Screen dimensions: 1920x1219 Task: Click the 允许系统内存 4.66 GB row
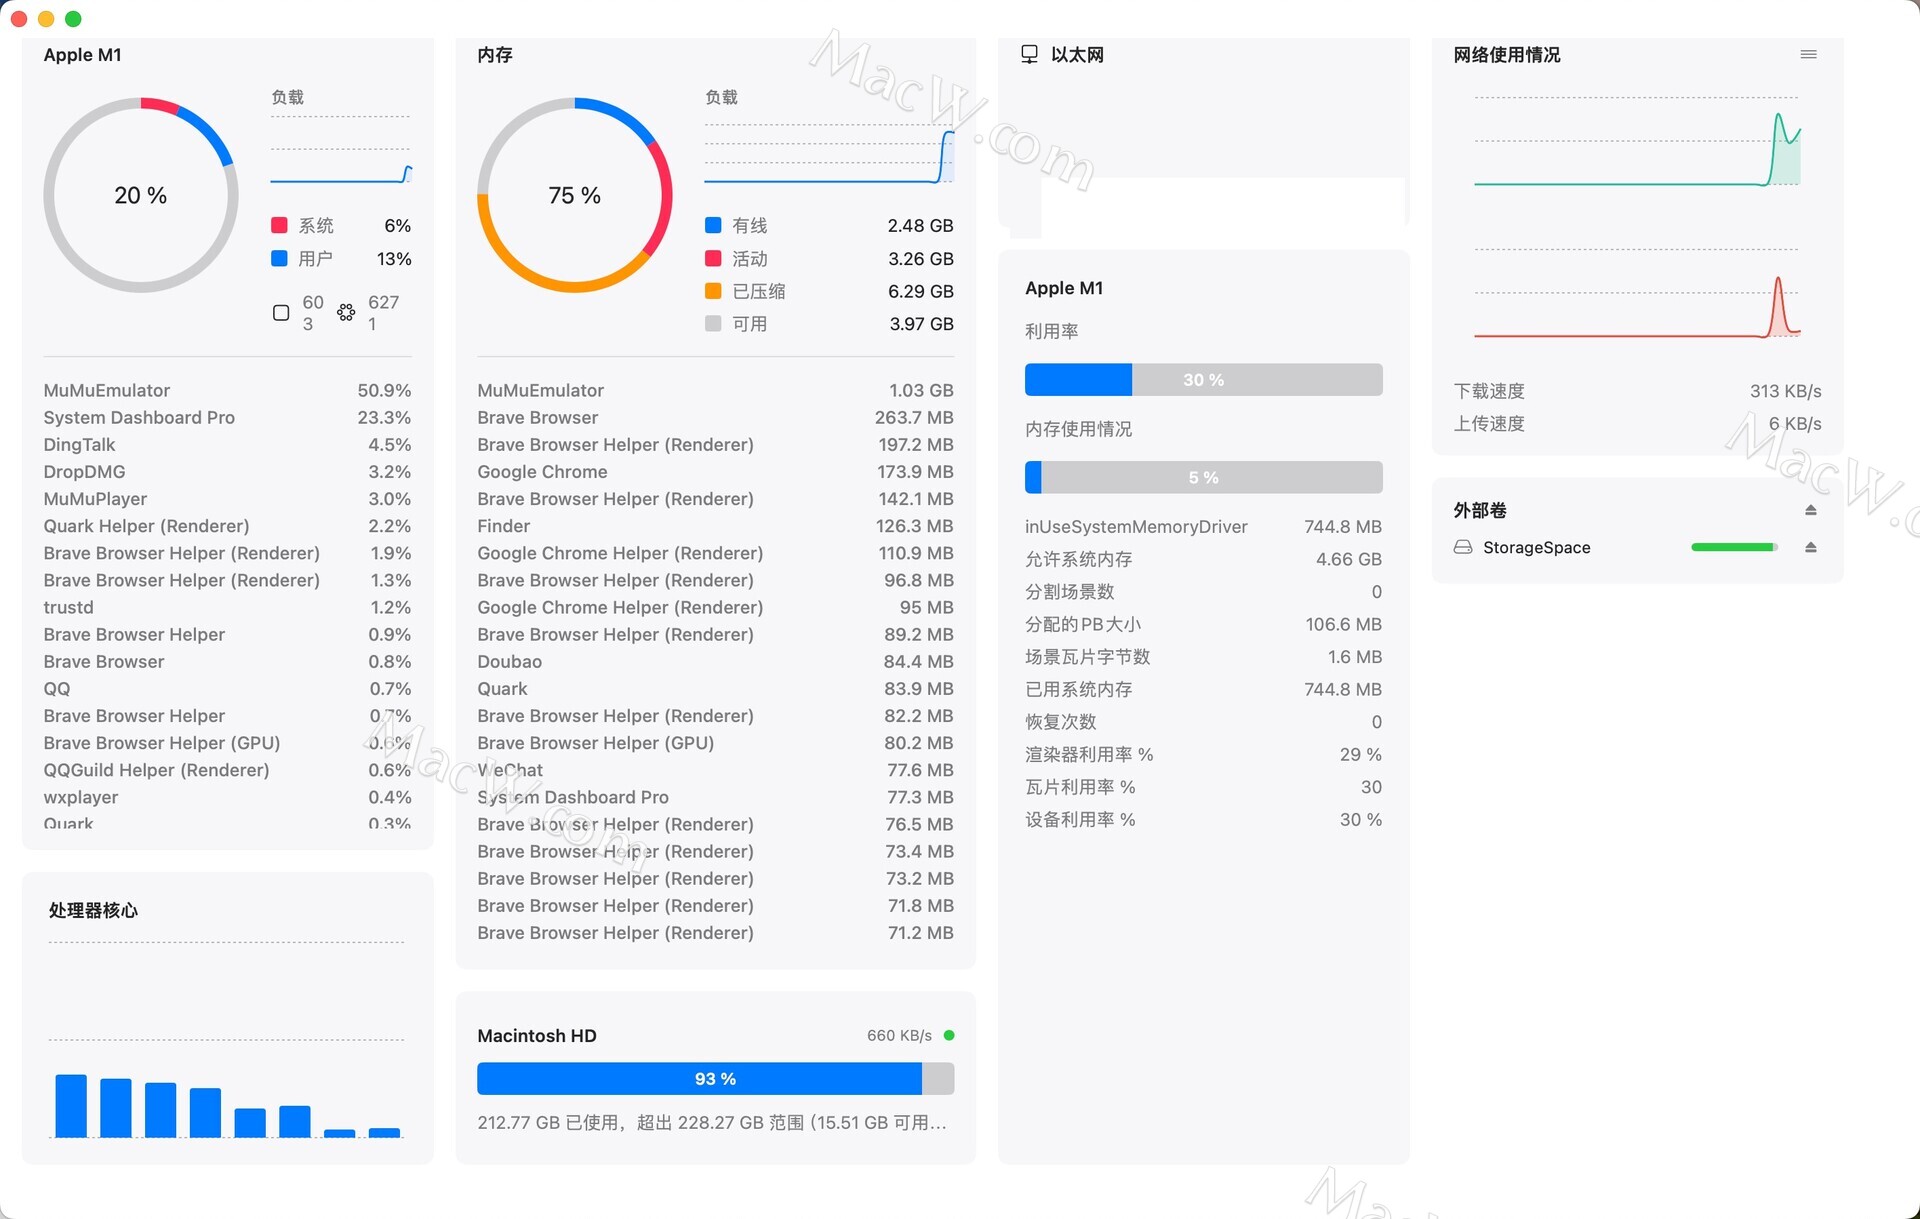coord(1203,559)
